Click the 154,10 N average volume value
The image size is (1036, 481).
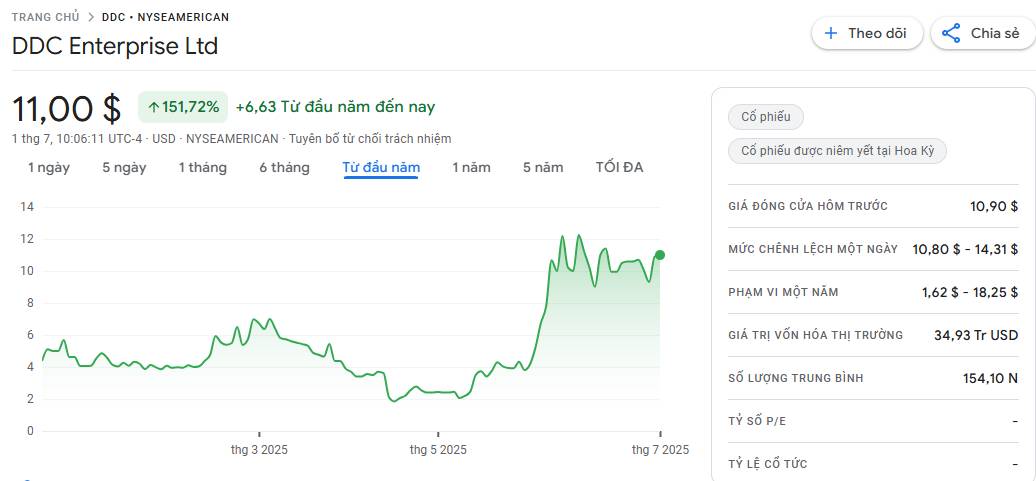990,378
